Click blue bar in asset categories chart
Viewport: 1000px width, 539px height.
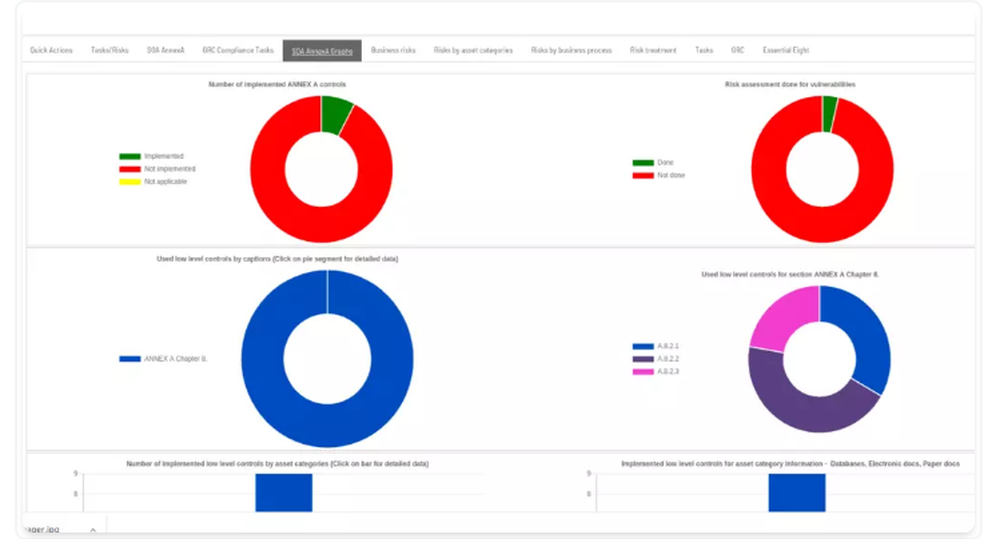click(284, 492)
